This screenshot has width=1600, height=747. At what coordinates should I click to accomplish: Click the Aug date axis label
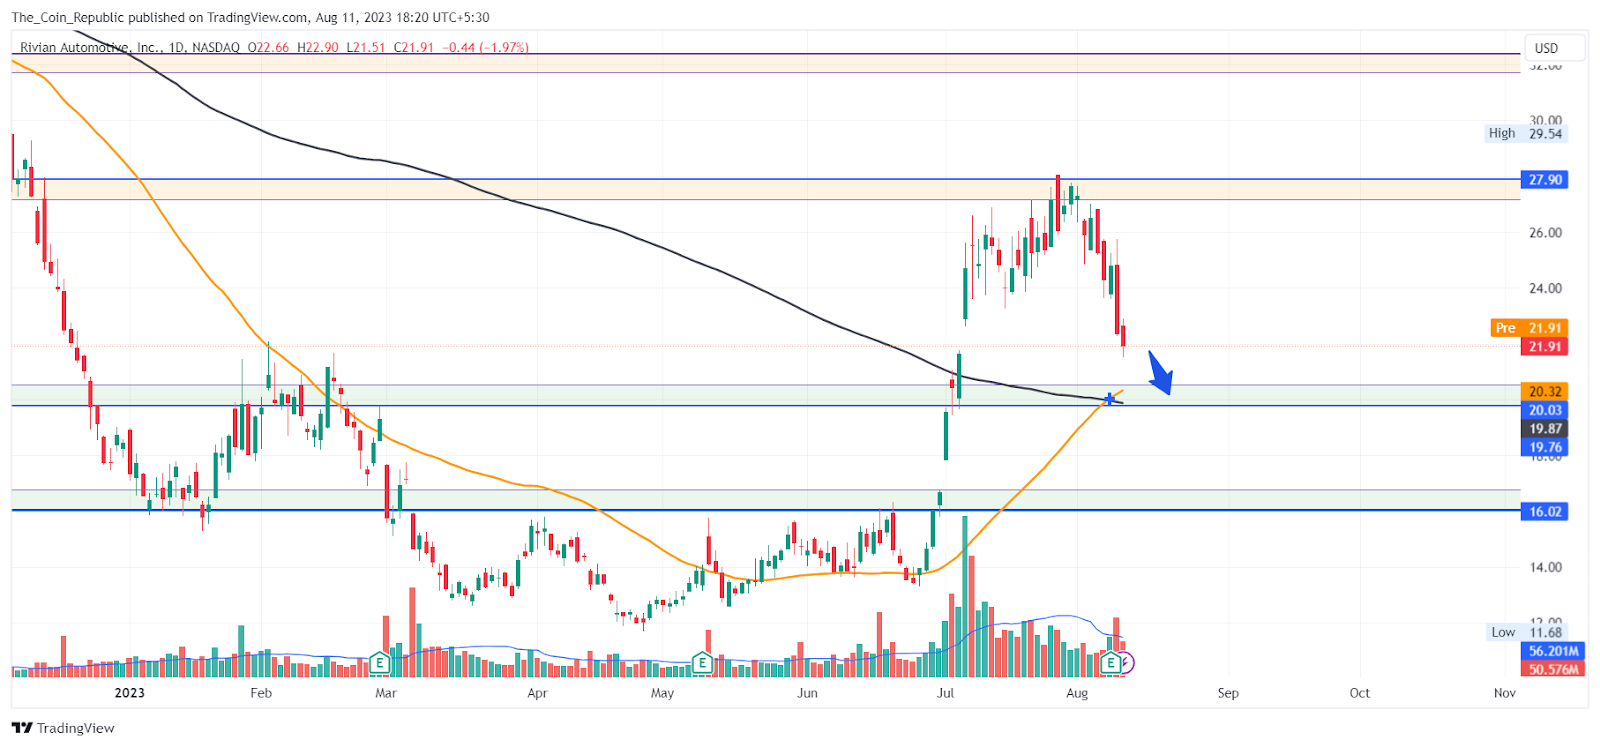(x=1077, y=693)
